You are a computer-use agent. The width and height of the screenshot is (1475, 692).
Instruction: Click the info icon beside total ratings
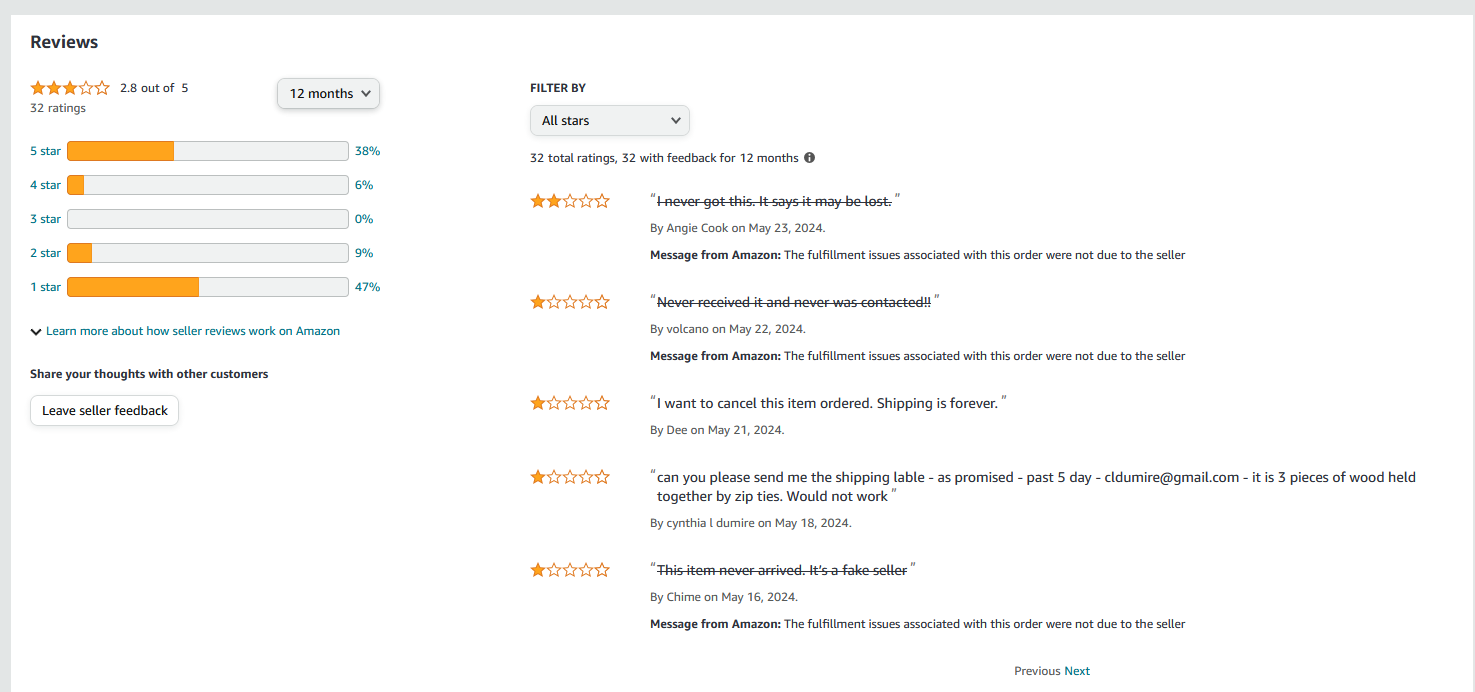click(x=810, y=158)
